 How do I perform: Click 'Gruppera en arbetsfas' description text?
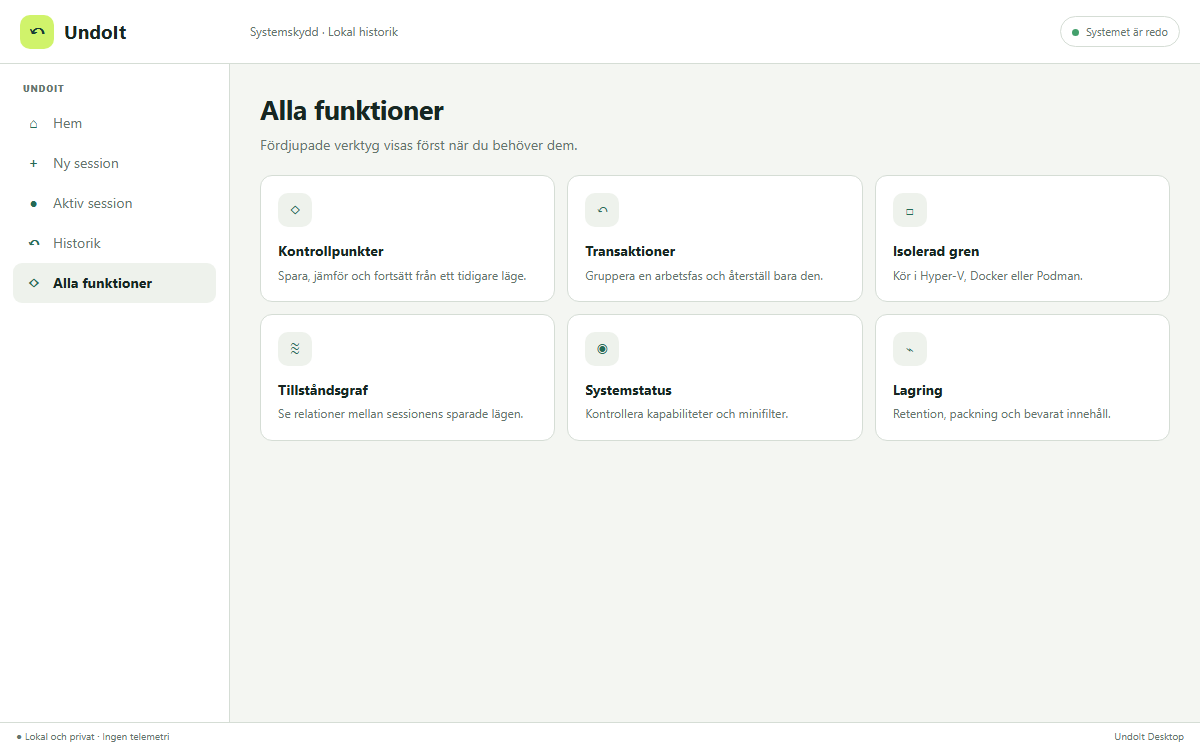point(704,276)
